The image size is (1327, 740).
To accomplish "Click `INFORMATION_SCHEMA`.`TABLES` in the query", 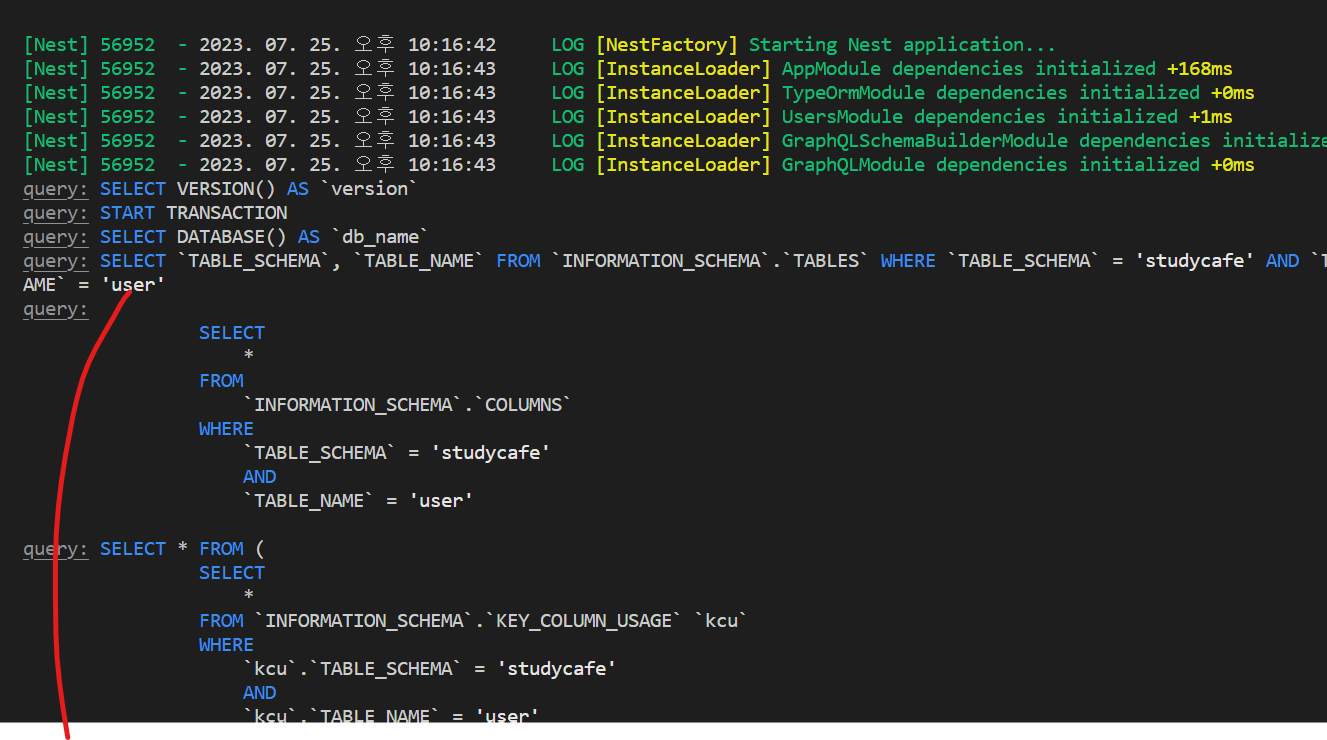I will [x=711, y=261].
